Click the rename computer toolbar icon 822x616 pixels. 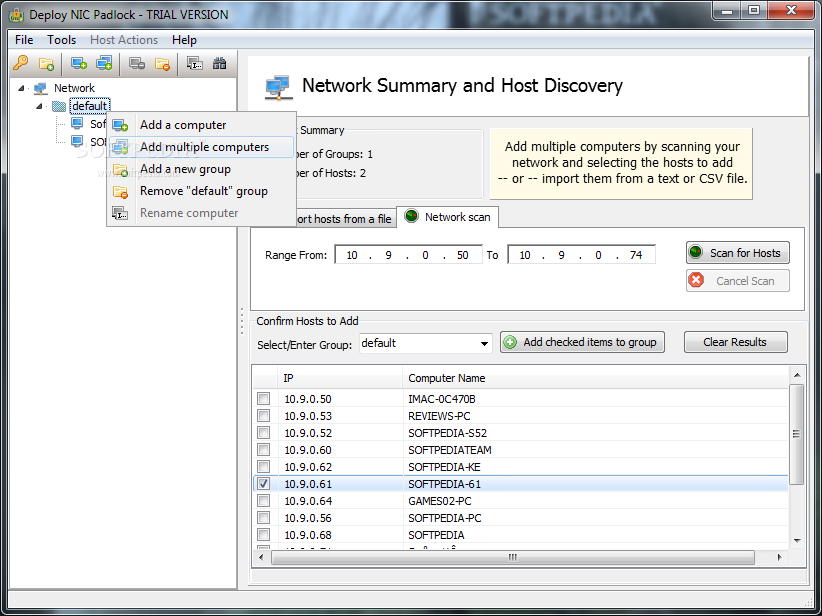tap(194, 63)
